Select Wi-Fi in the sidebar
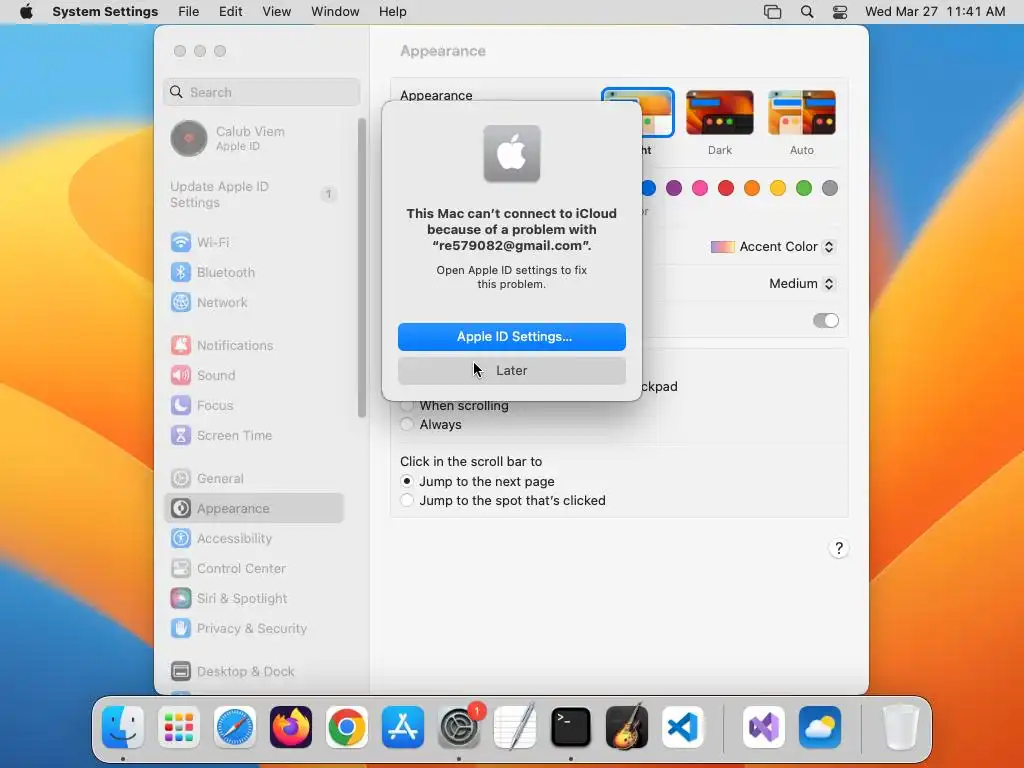 point(253,242)
